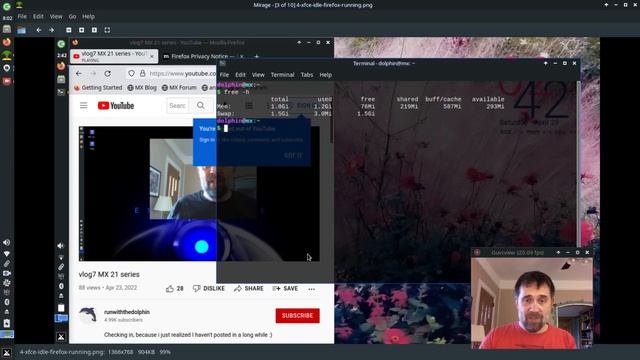Click the dolphin channel avatar
The width and height of the screenshot is (640, 360).
[88, 315]
